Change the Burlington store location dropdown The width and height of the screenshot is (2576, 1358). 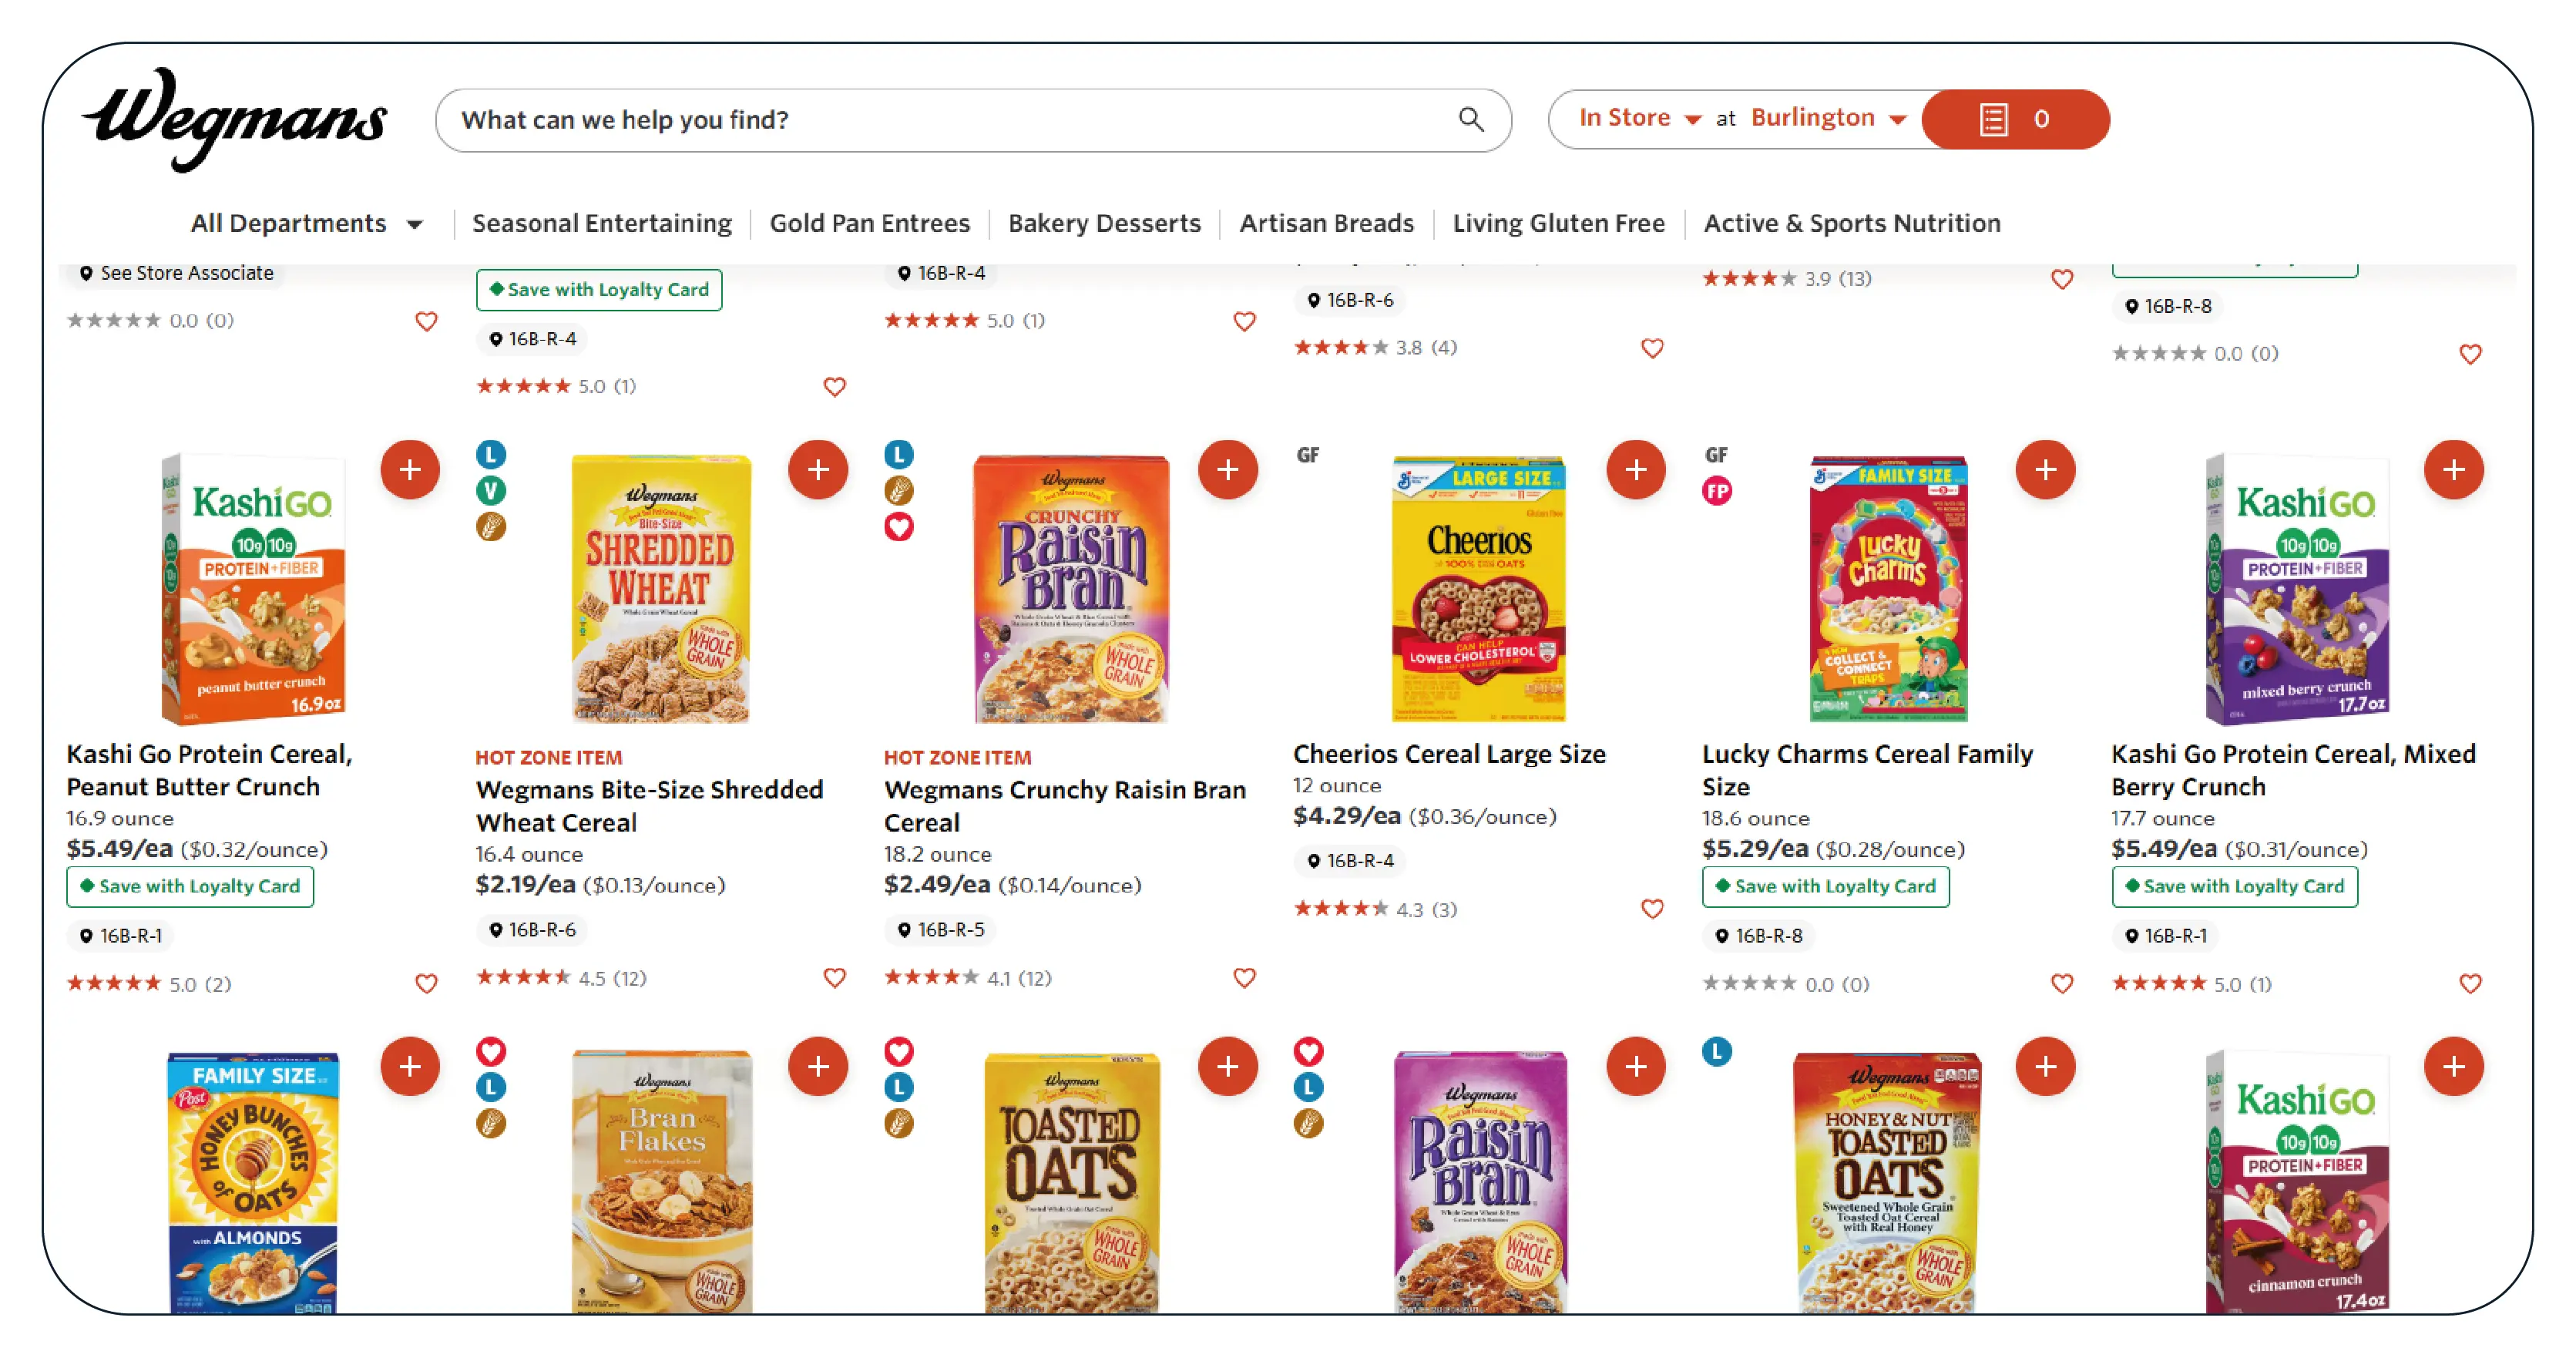tap(1828, 119)
